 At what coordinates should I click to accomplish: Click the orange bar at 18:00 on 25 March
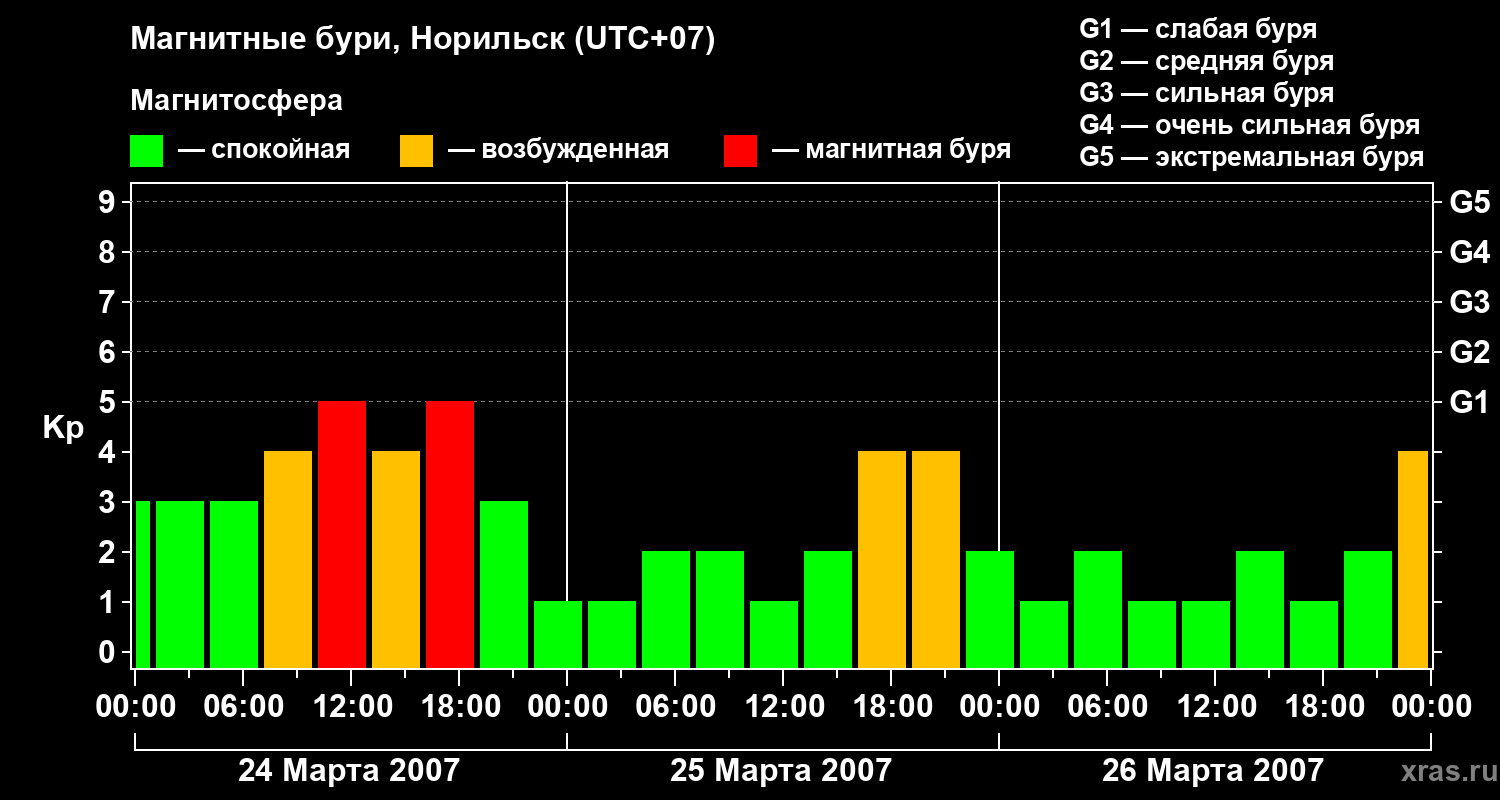[882, 559]
